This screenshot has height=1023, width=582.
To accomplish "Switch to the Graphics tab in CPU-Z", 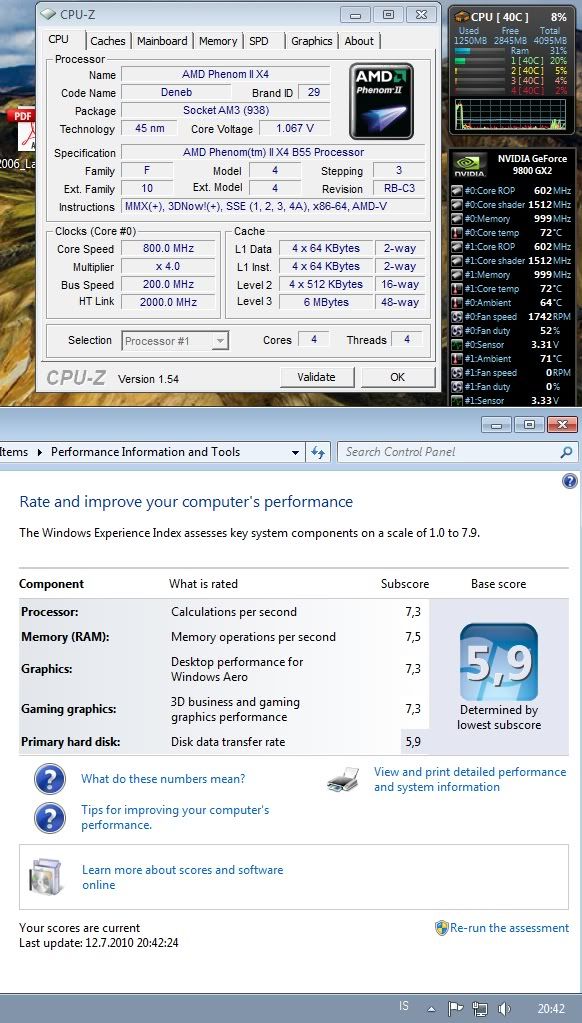I will click(311, 41).
